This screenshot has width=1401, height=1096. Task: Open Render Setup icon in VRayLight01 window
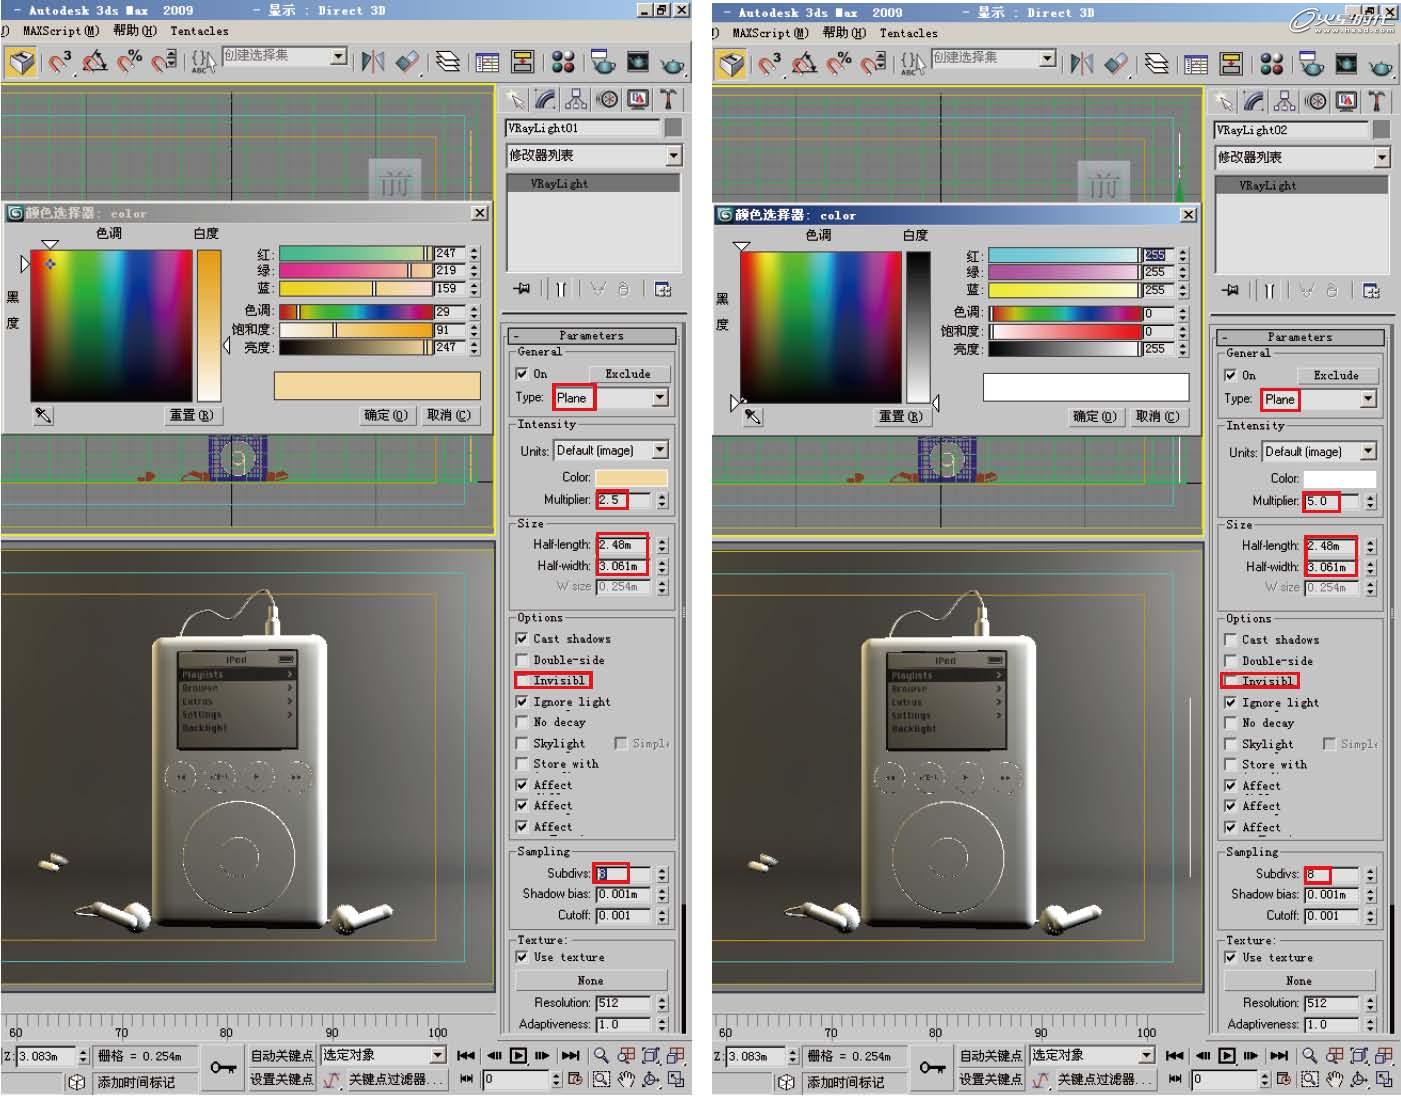pos(603,62)
